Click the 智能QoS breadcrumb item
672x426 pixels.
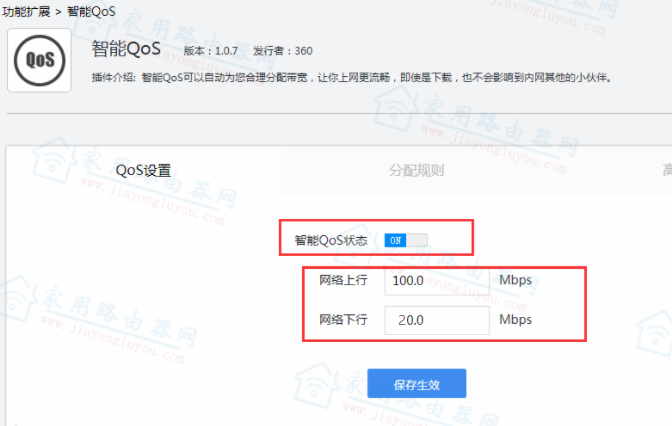91,12
